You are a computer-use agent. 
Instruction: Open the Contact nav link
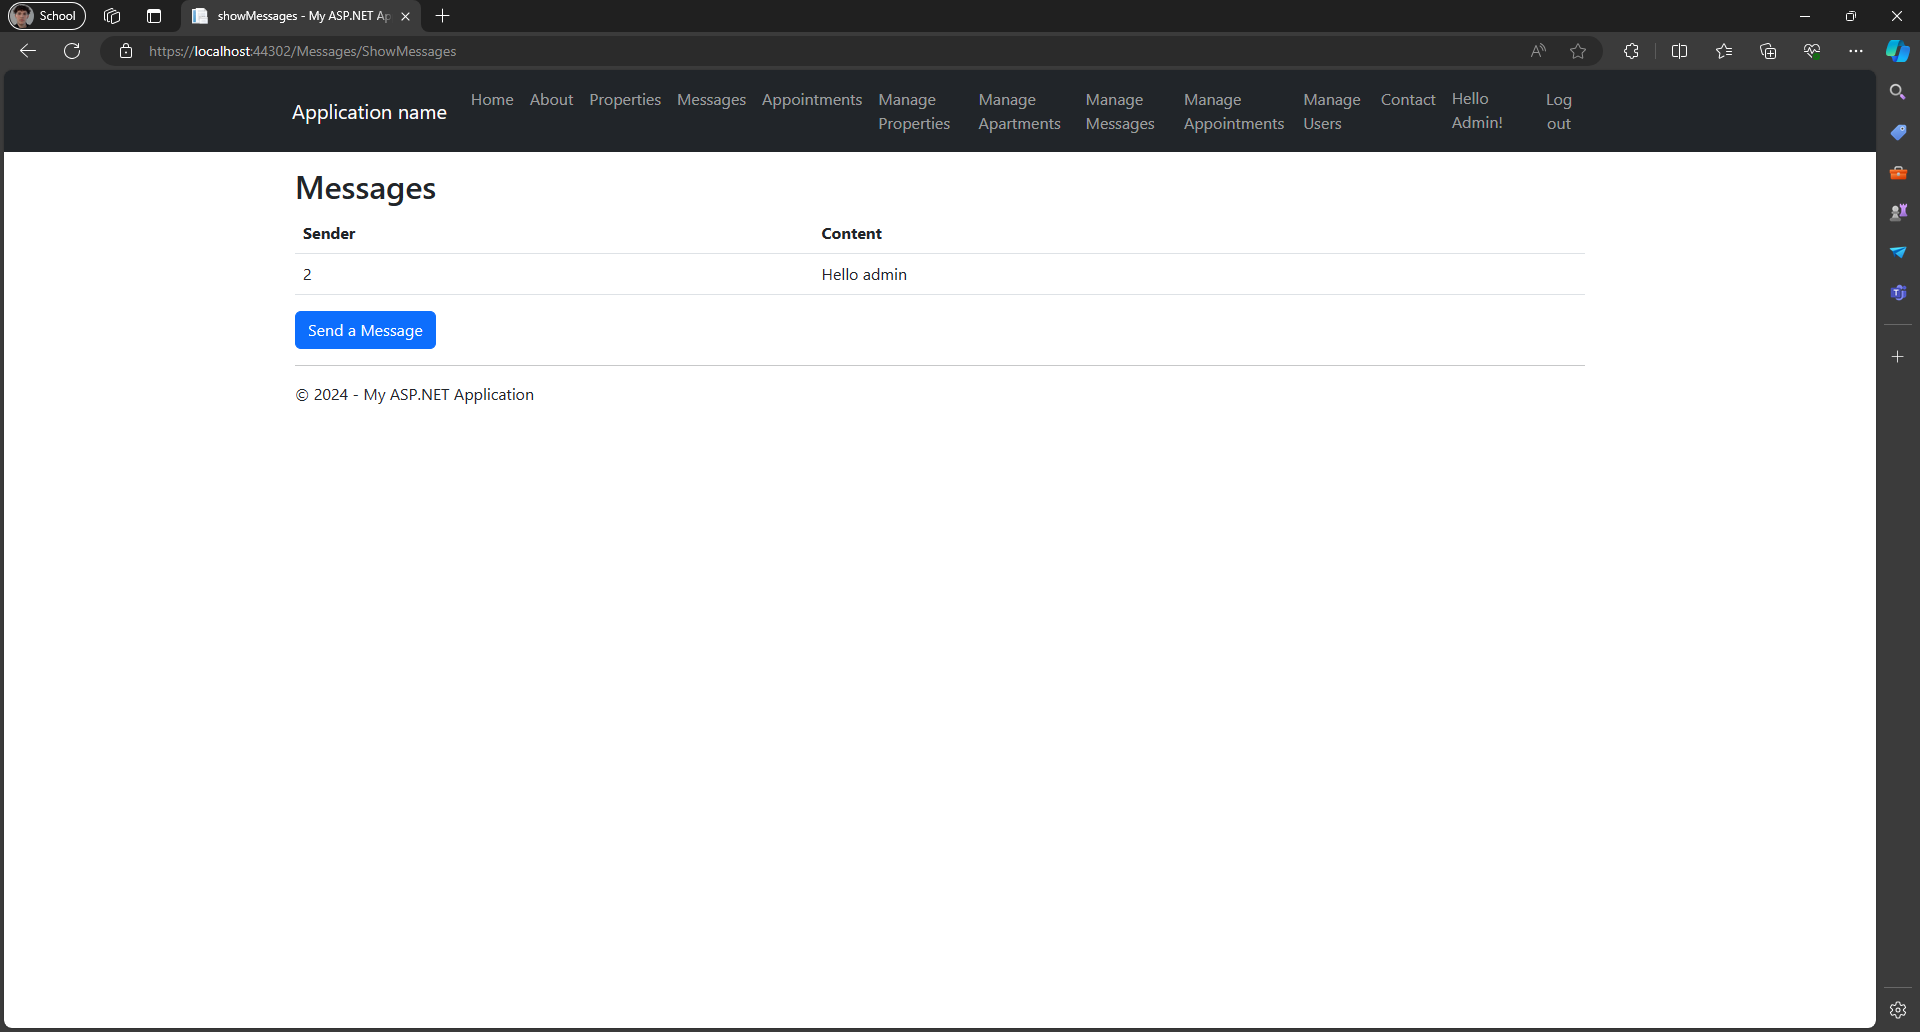pyautogui.click(x=1408, y=100)
